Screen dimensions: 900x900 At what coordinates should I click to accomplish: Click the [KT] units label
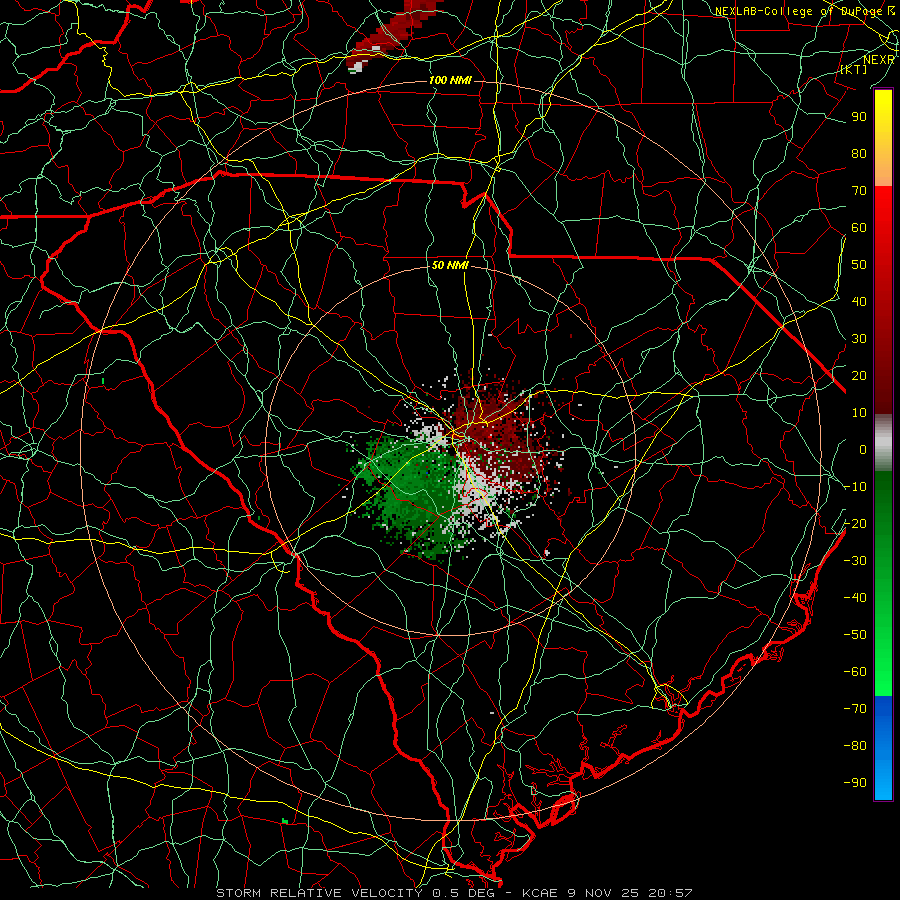854,69
